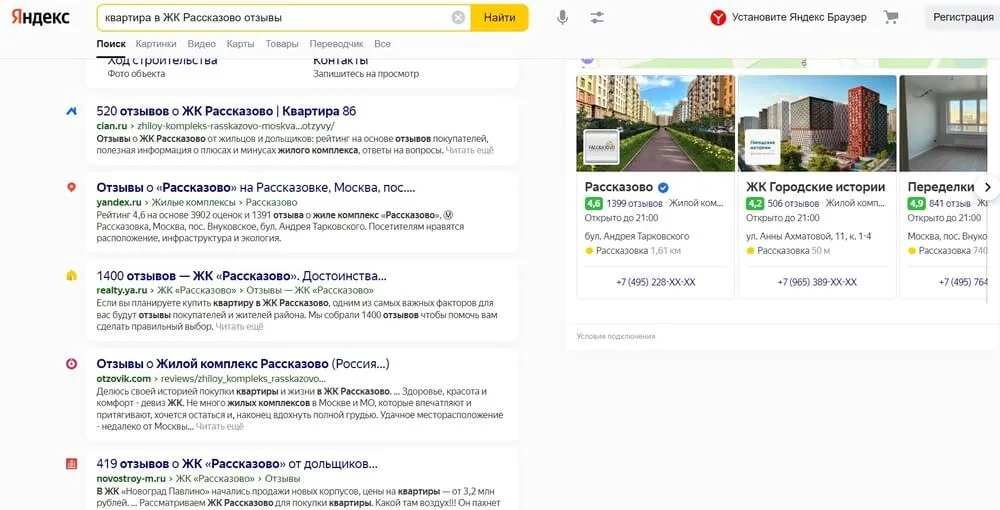The width and height of the screenshot is (1000, 510).
Task: Click 'ул. Анны Ахматовой, 11, к. 1-4' address
Action: click(809, 236)
